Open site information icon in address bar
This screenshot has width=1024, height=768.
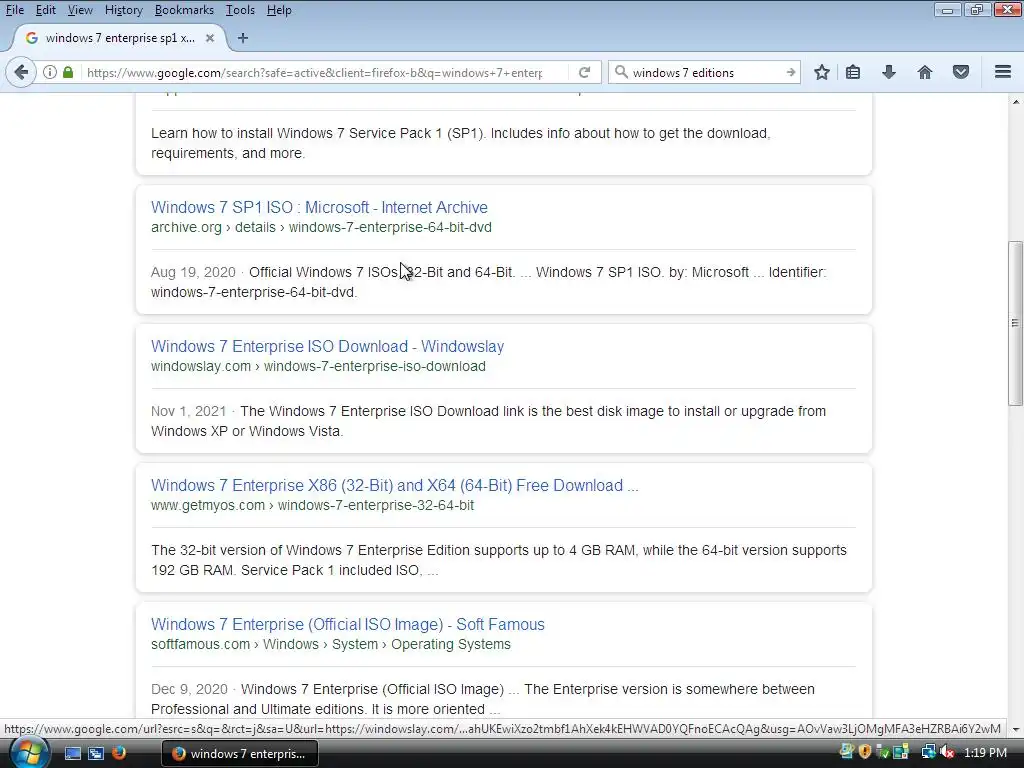[50, 72]
